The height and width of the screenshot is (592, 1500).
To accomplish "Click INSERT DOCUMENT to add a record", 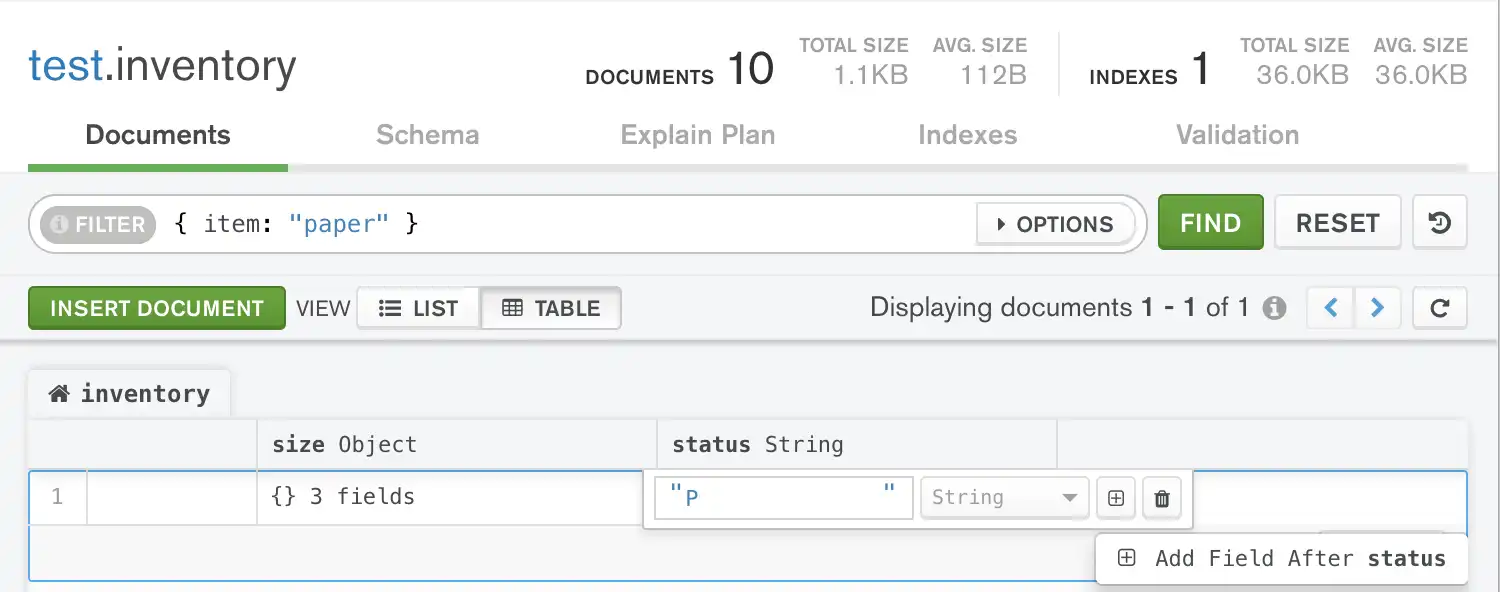I will [x=156, y=308].
